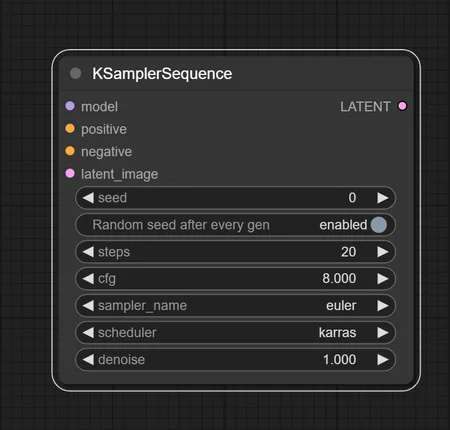
Task: Decrease denoise with the left arrow
Action: tap(88, 360)
